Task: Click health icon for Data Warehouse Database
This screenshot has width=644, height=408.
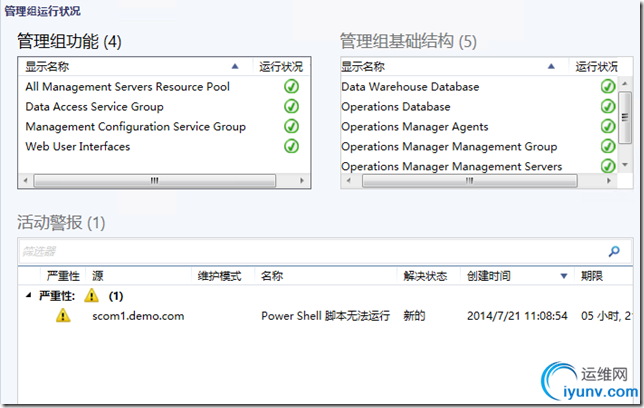Action: pos(608,87)
